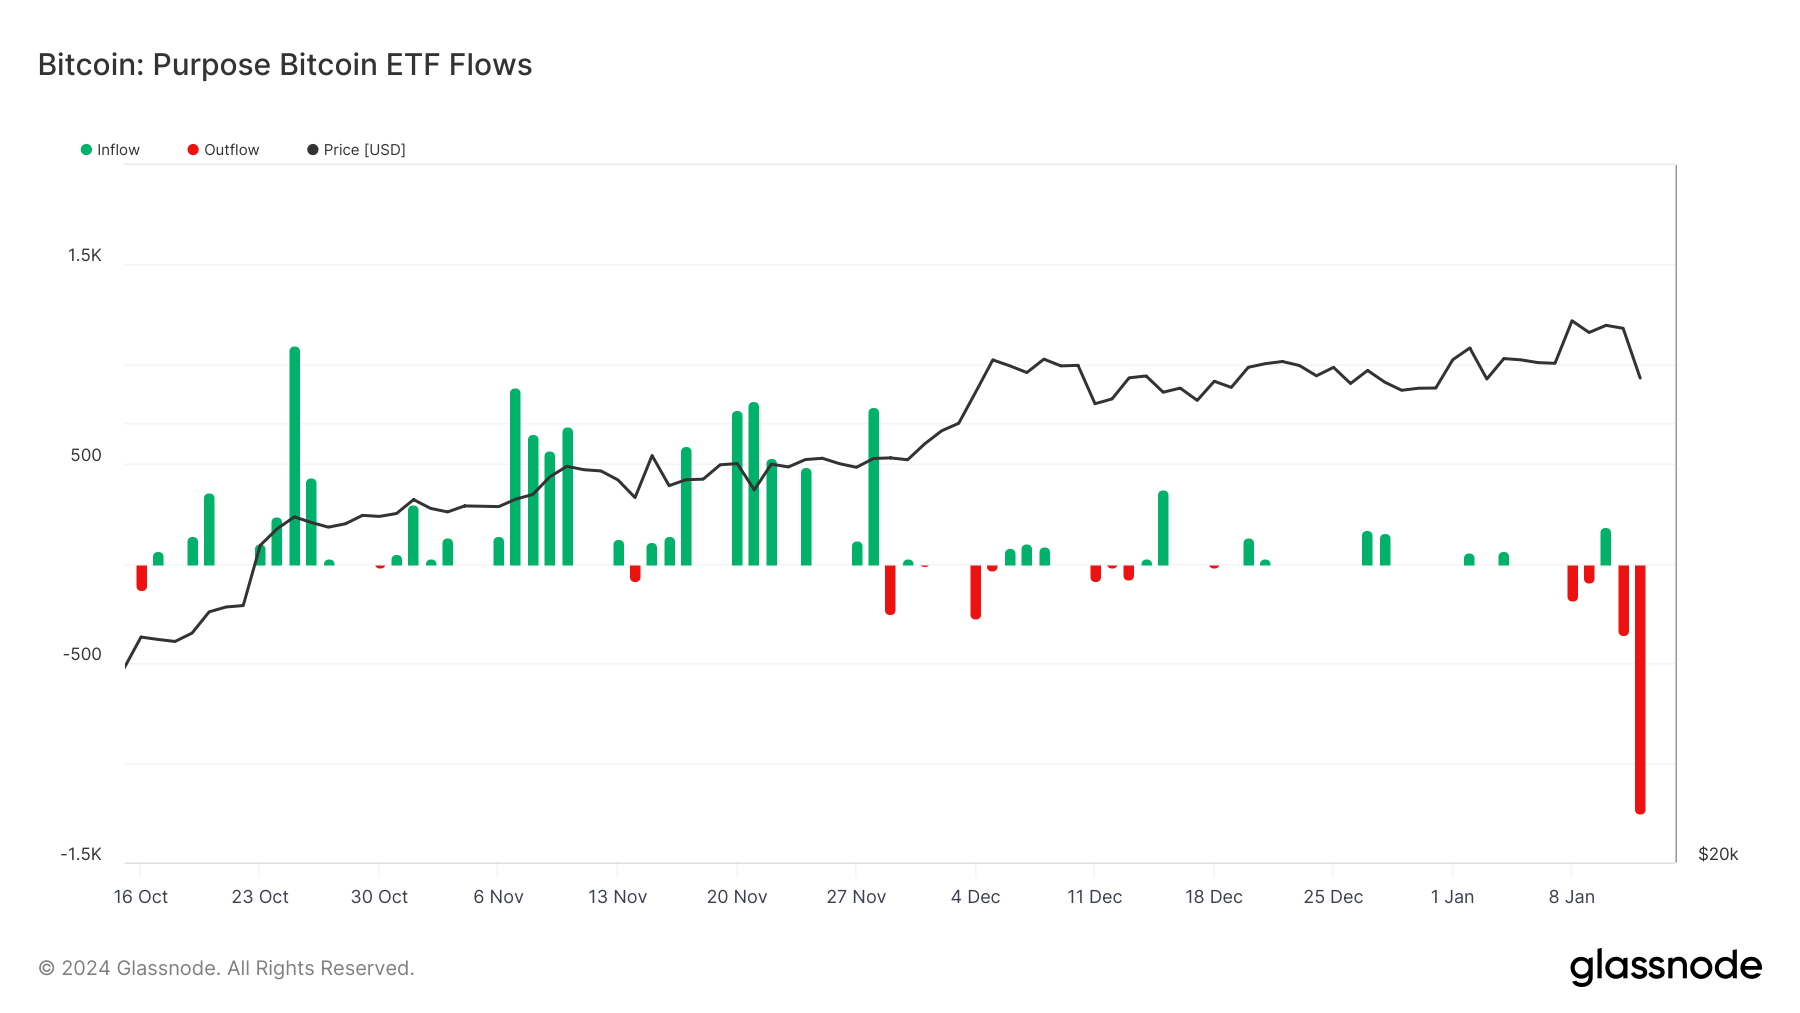The width and height of the screenshot is (1800, 1013).
Task: Click the $20k price axis label
Action: tap(1716, 853)
